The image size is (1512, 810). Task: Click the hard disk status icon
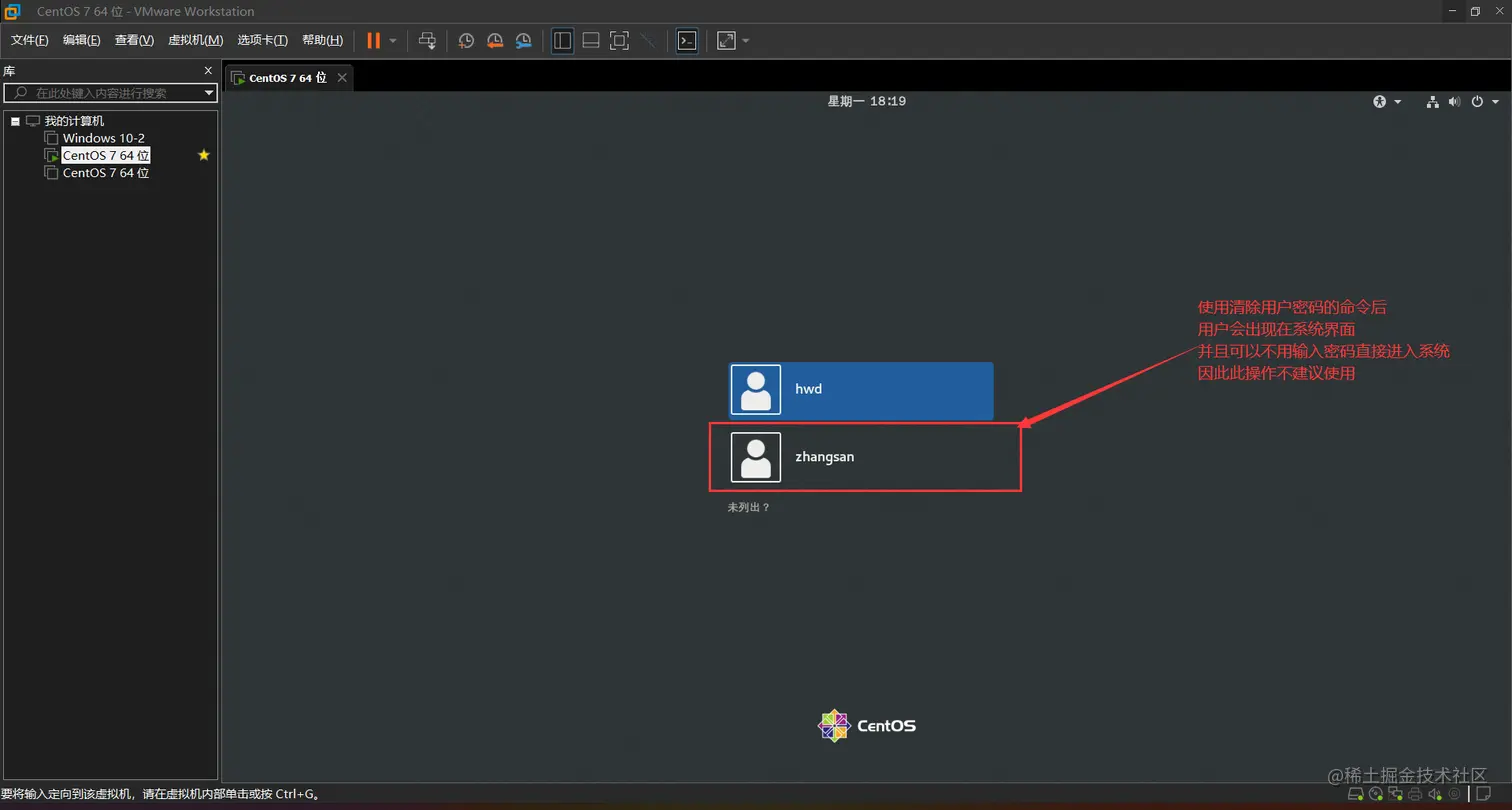click(1356, 795)
